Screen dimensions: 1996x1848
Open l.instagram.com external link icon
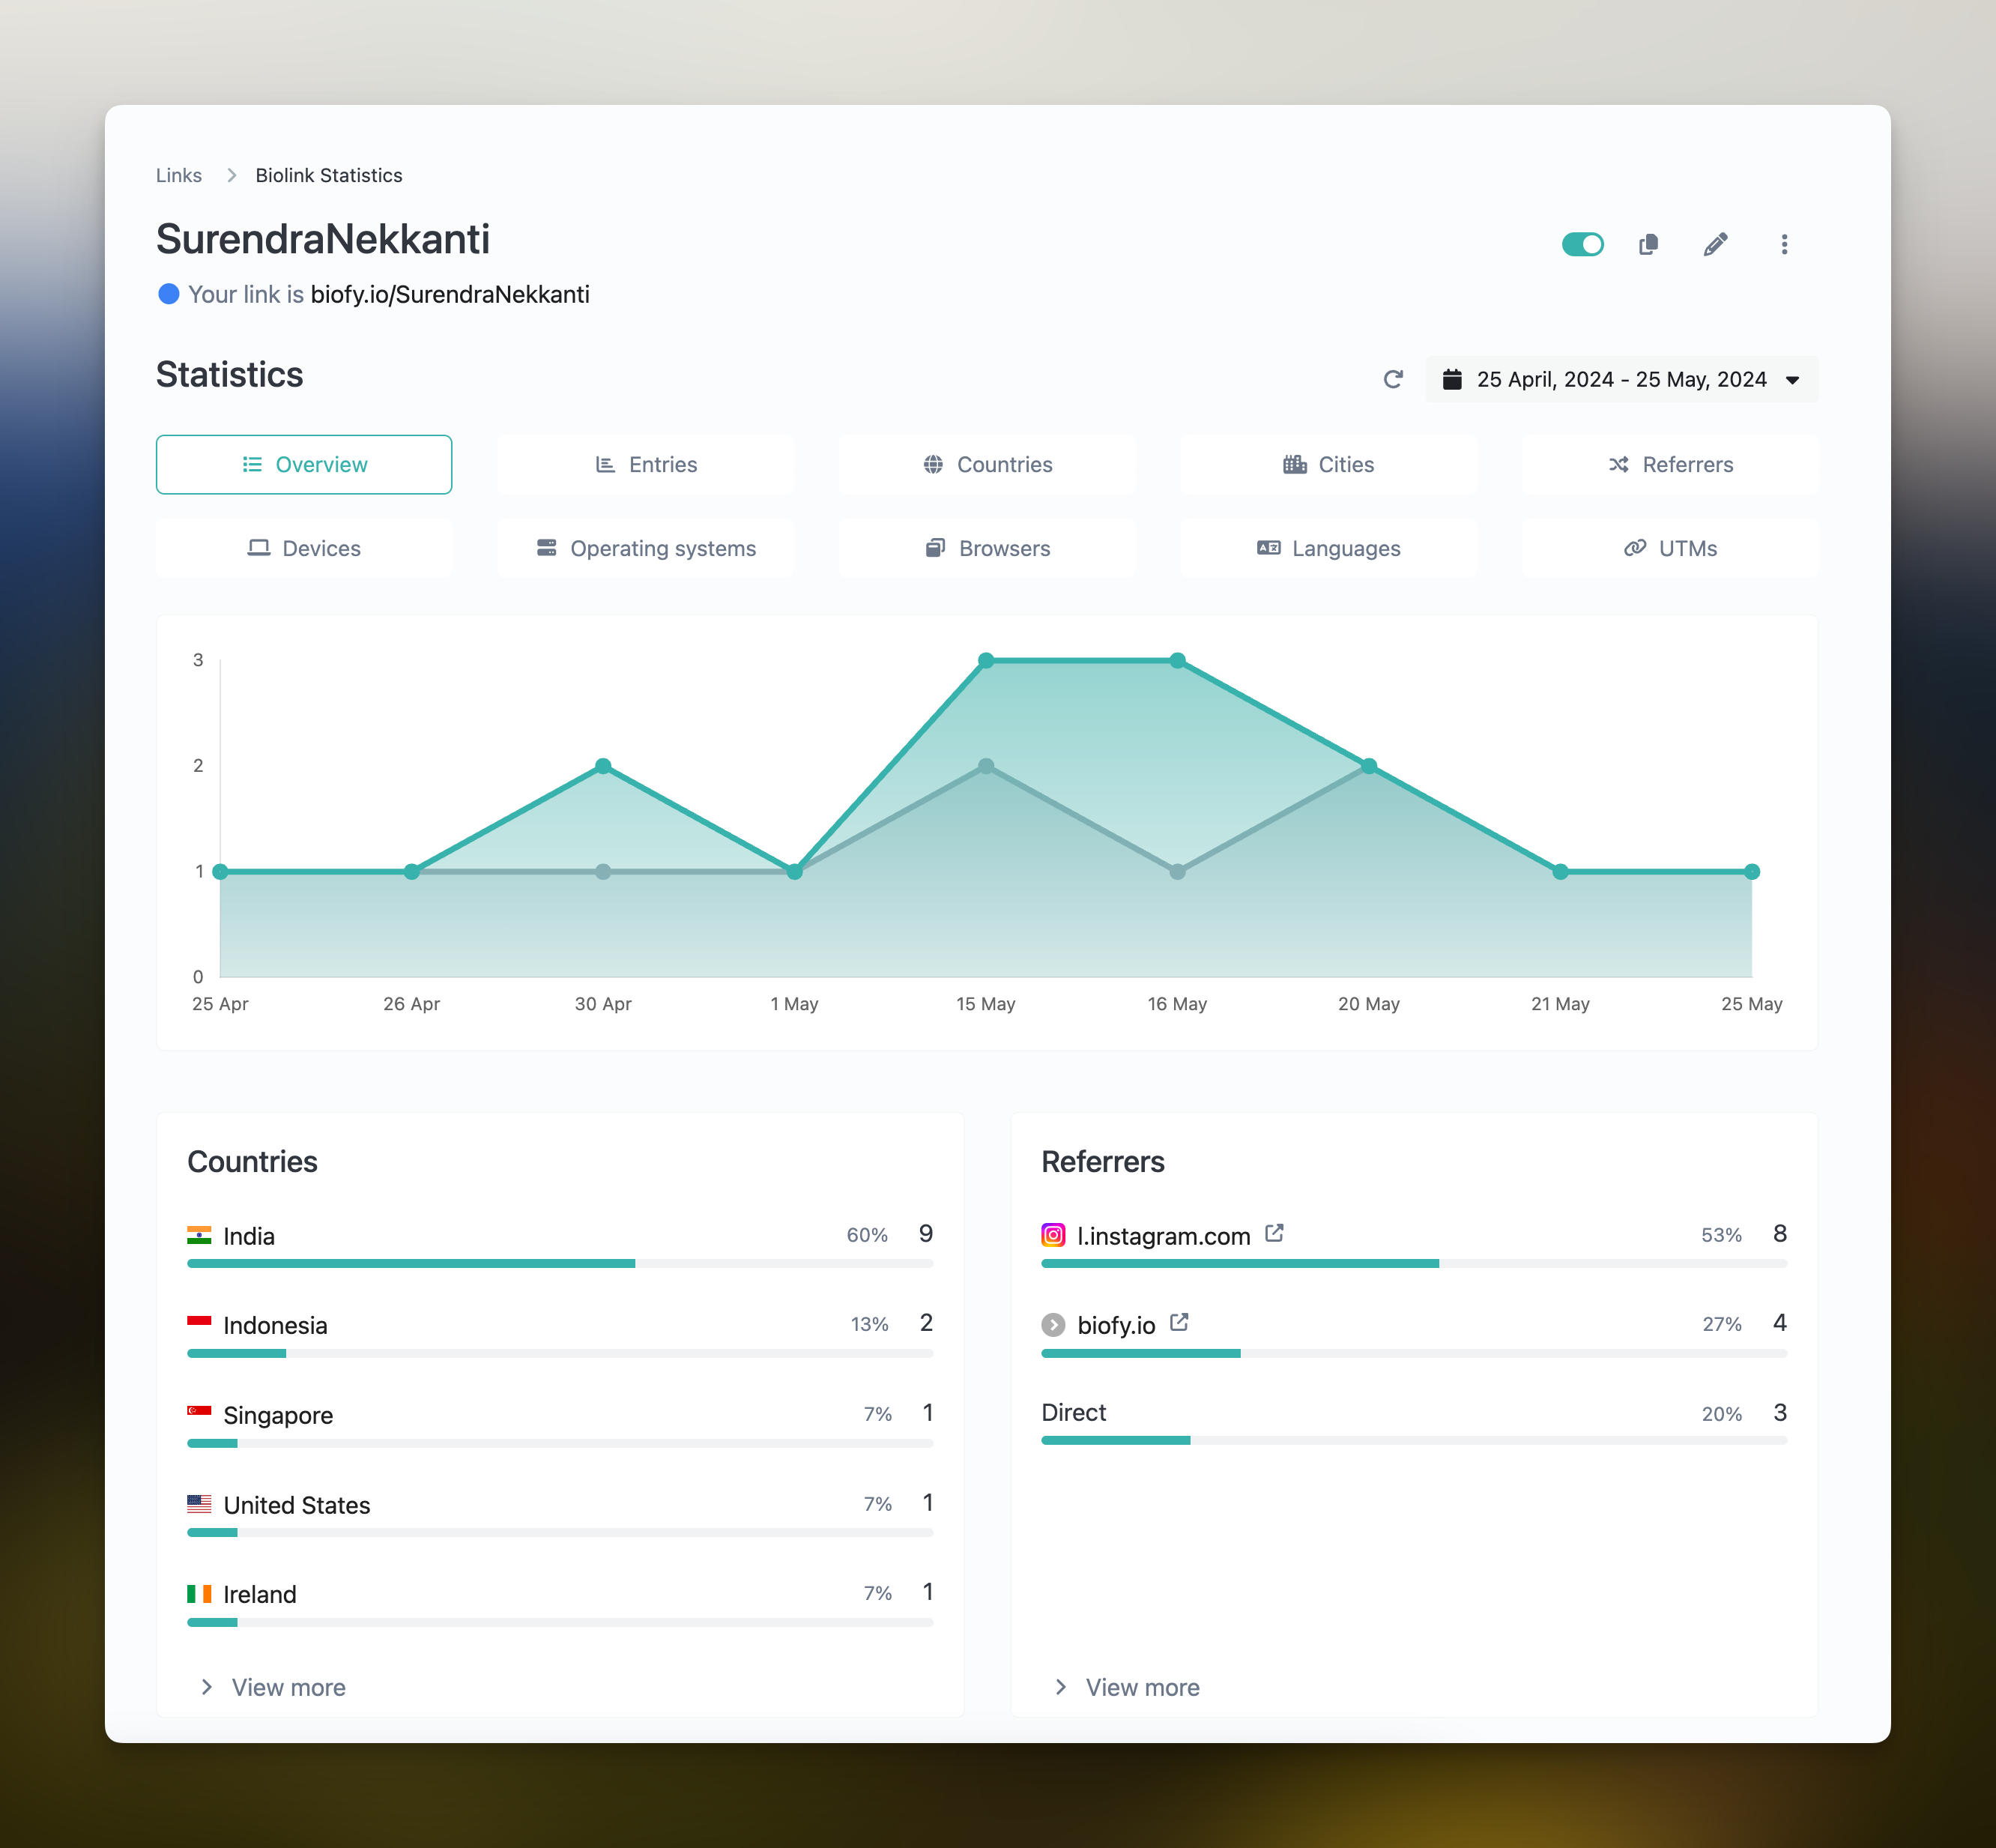tap(1274, 1233)
